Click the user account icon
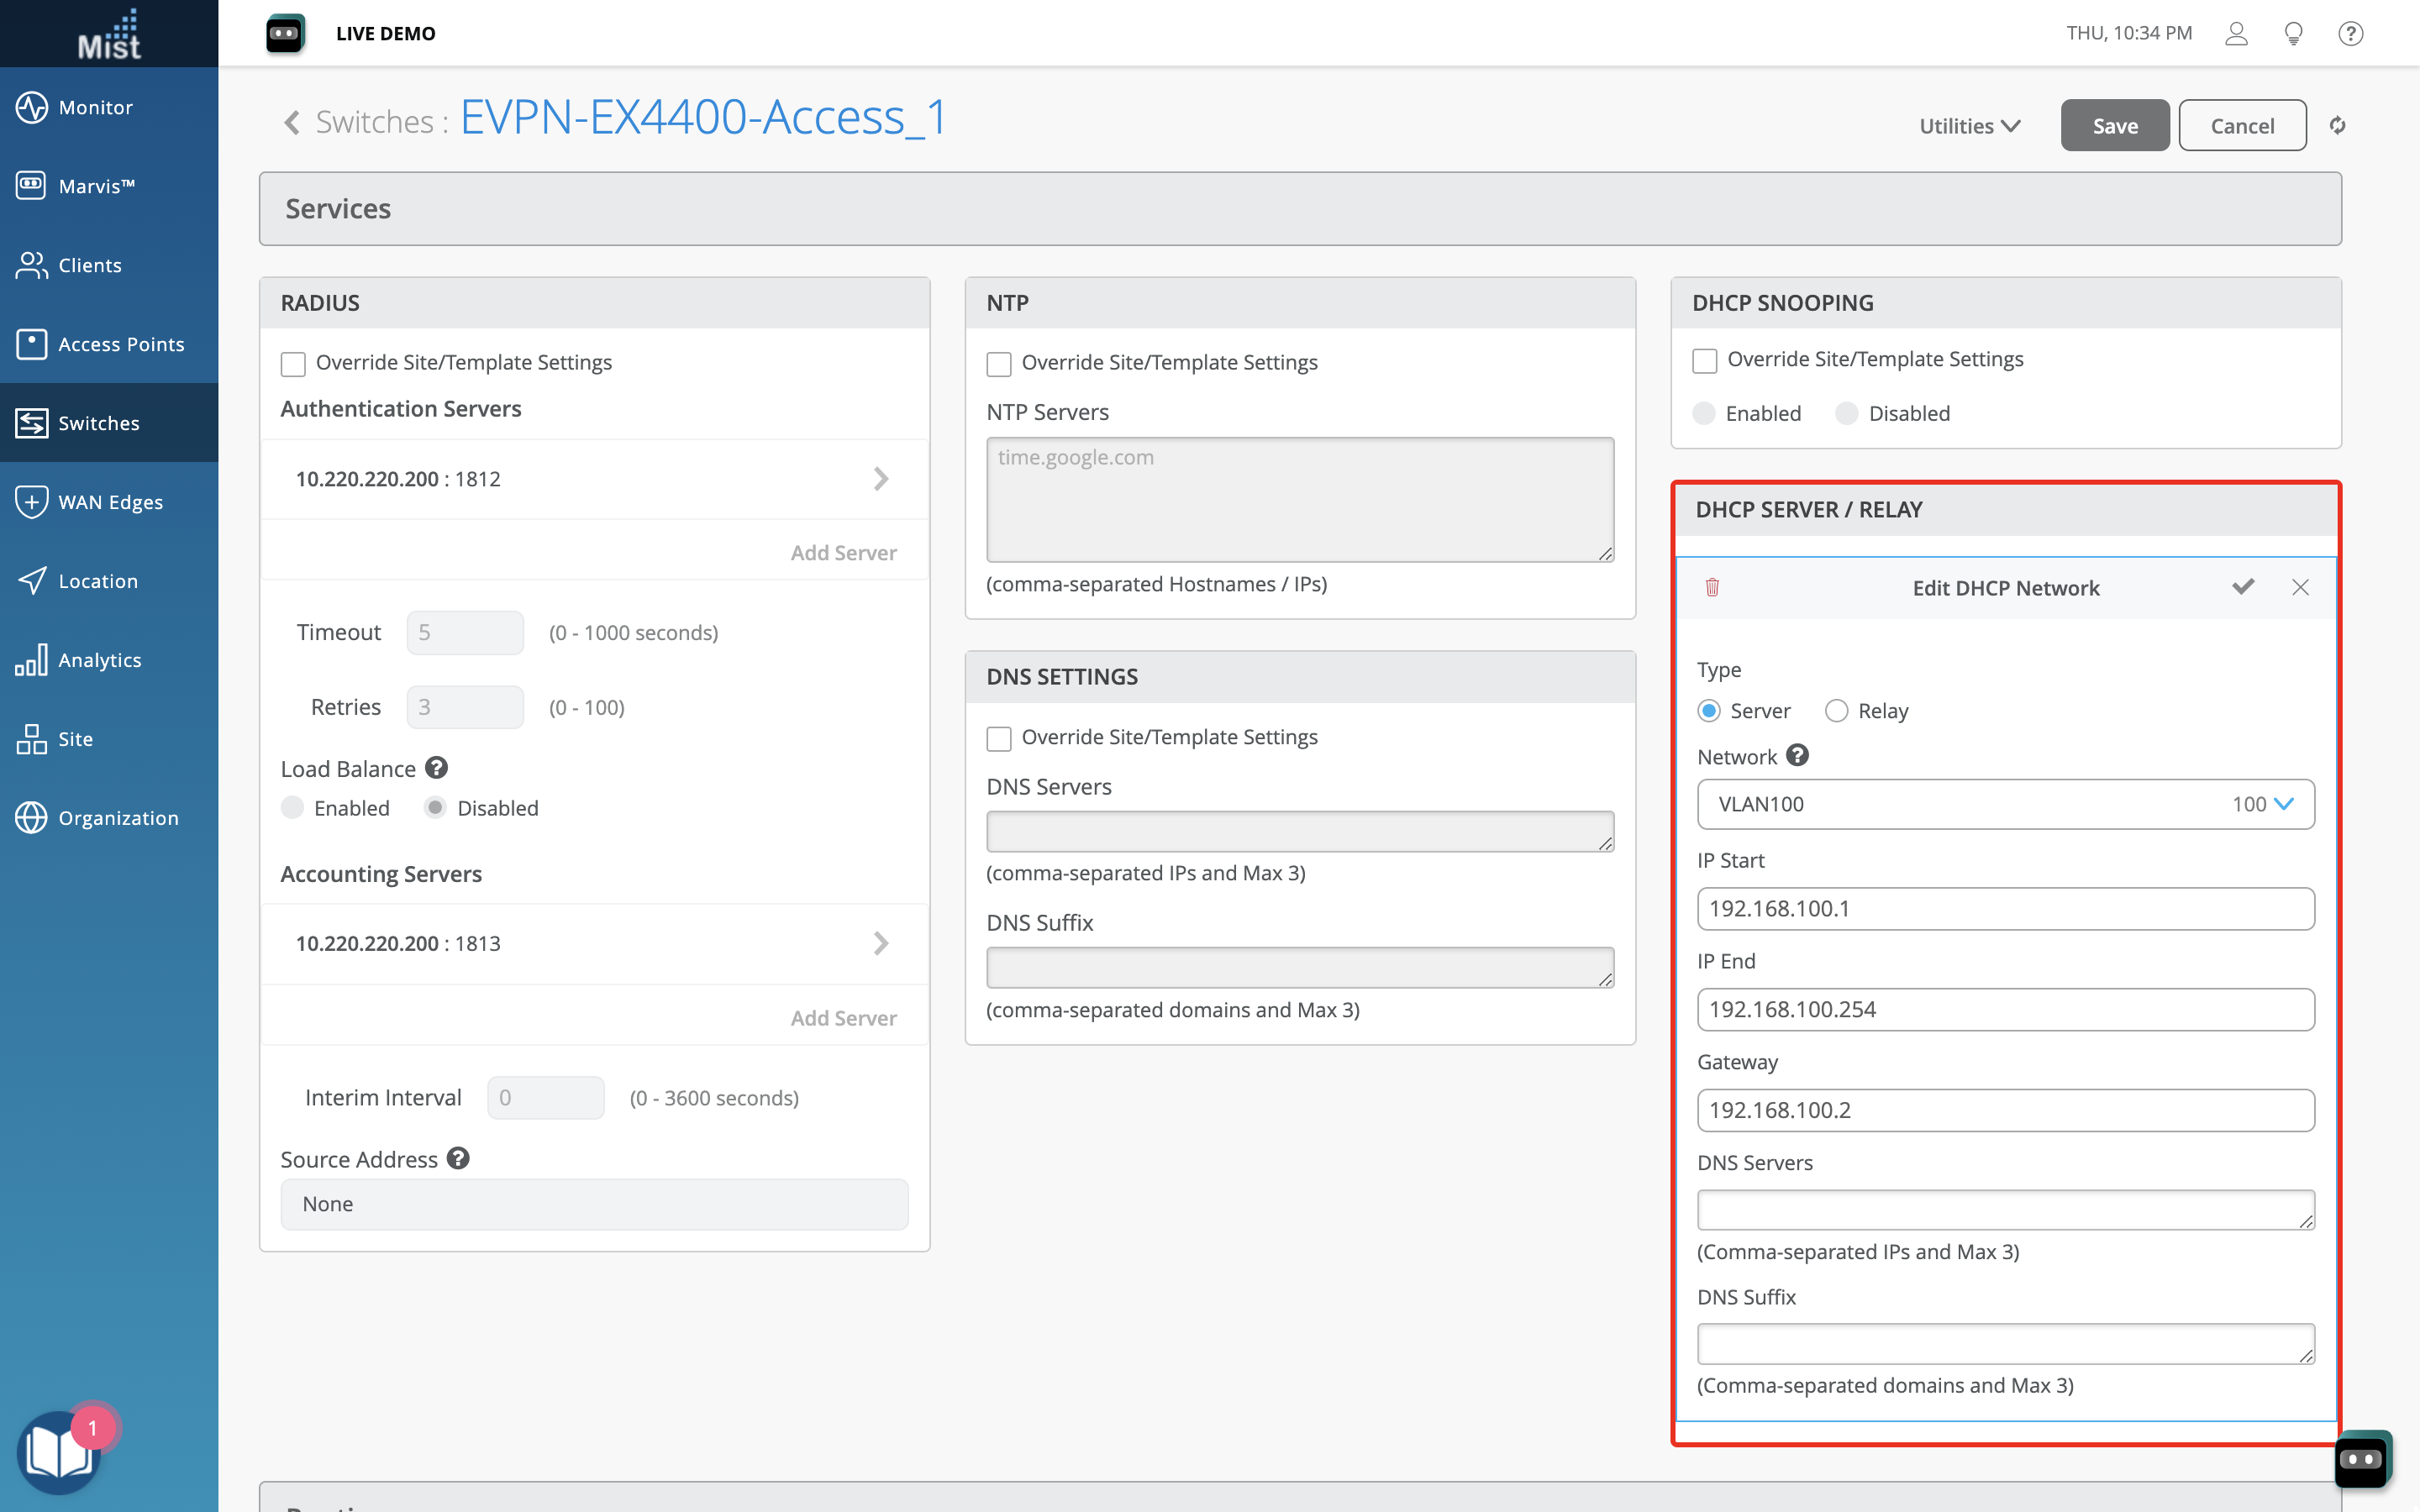 (2236, 33)
